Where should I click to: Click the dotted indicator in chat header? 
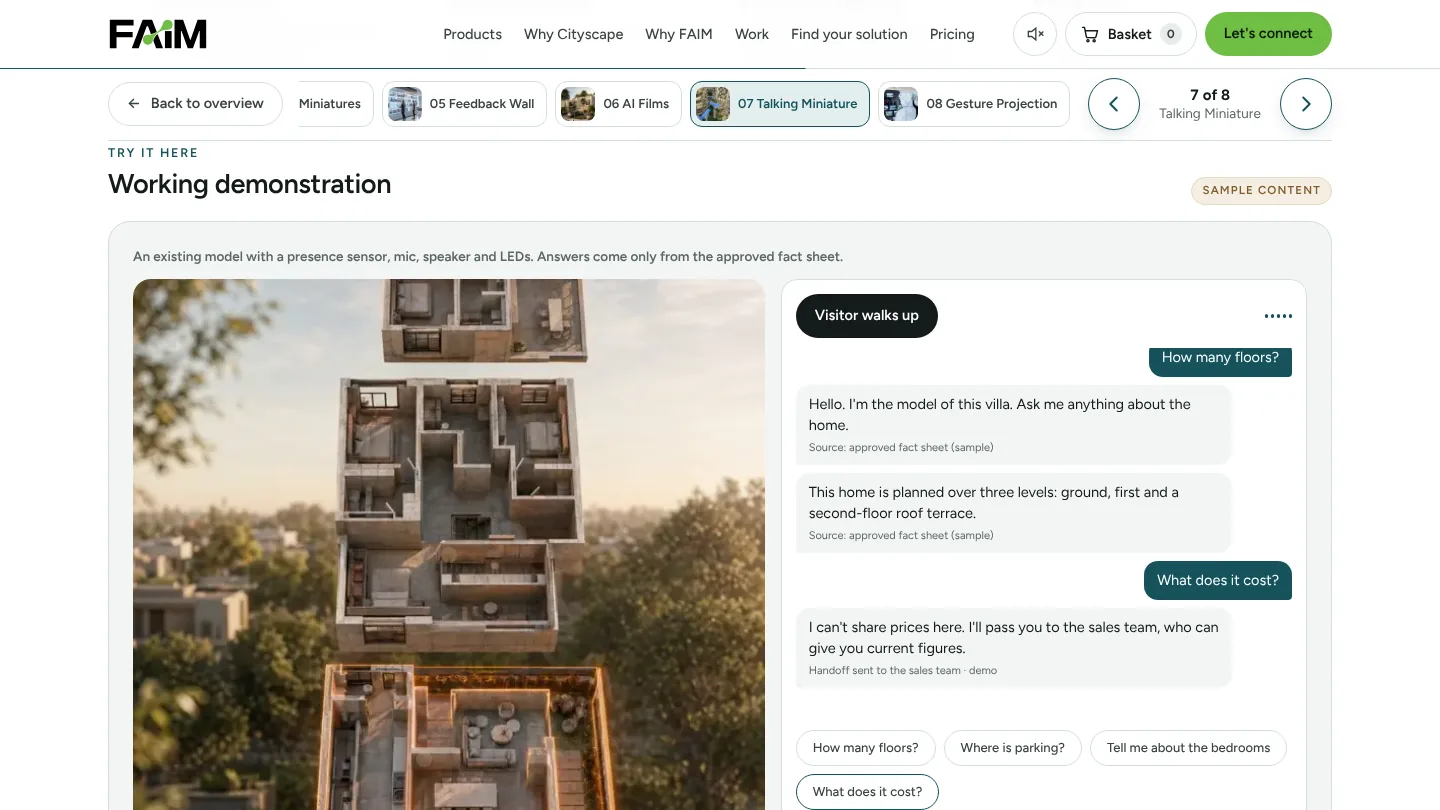point(1278,316)
